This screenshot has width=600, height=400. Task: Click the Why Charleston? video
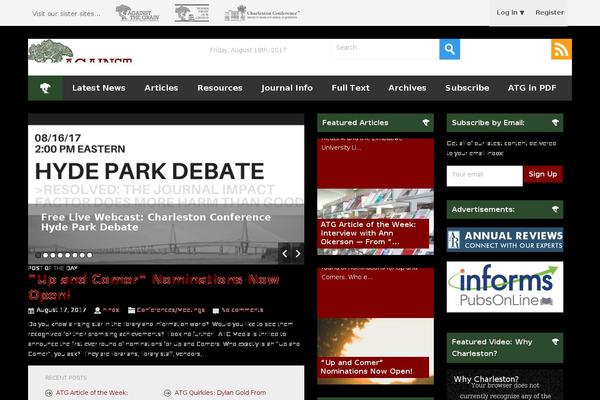click(x=505, y=385)
